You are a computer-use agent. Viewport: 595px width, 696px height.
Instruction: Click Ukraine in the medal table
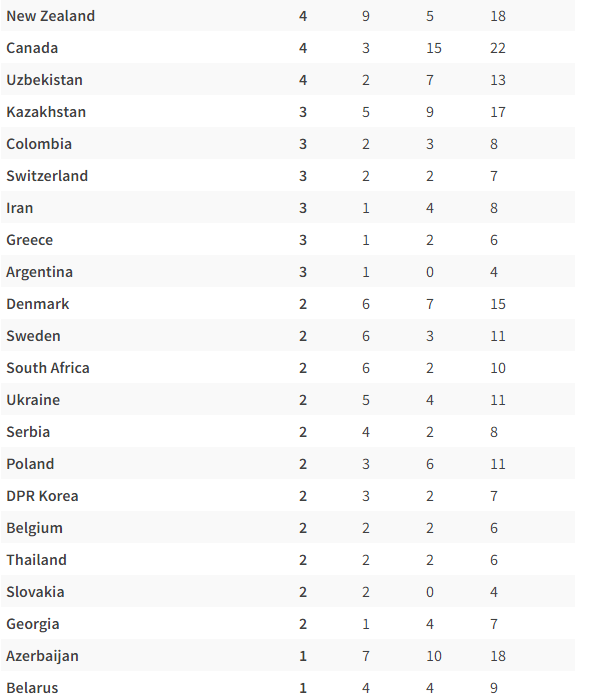coord(33,399)
